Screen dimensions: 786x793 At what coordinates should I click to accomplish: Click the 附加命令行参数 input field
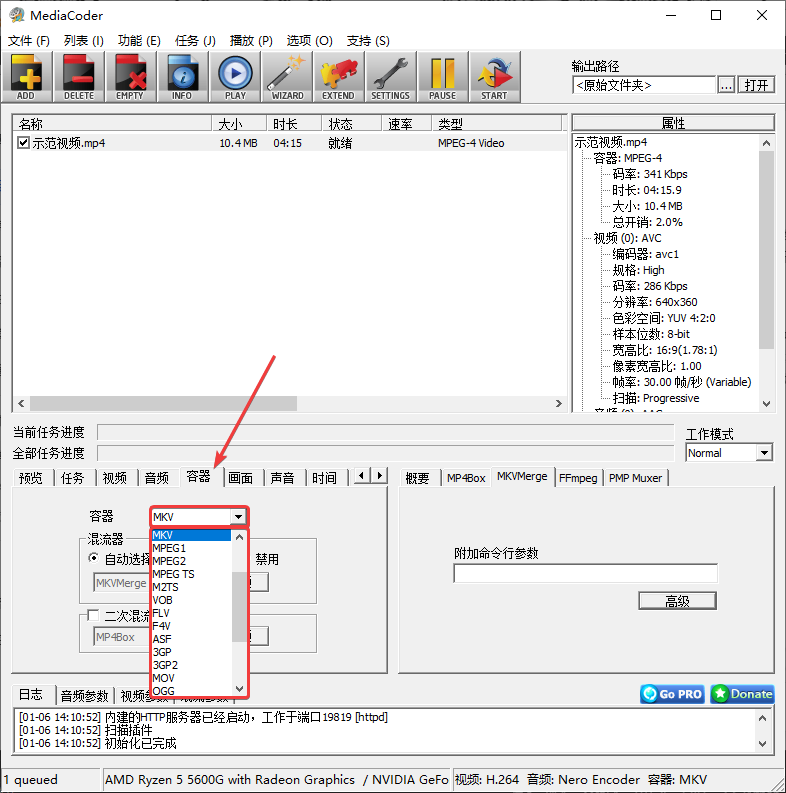[585, 574]
